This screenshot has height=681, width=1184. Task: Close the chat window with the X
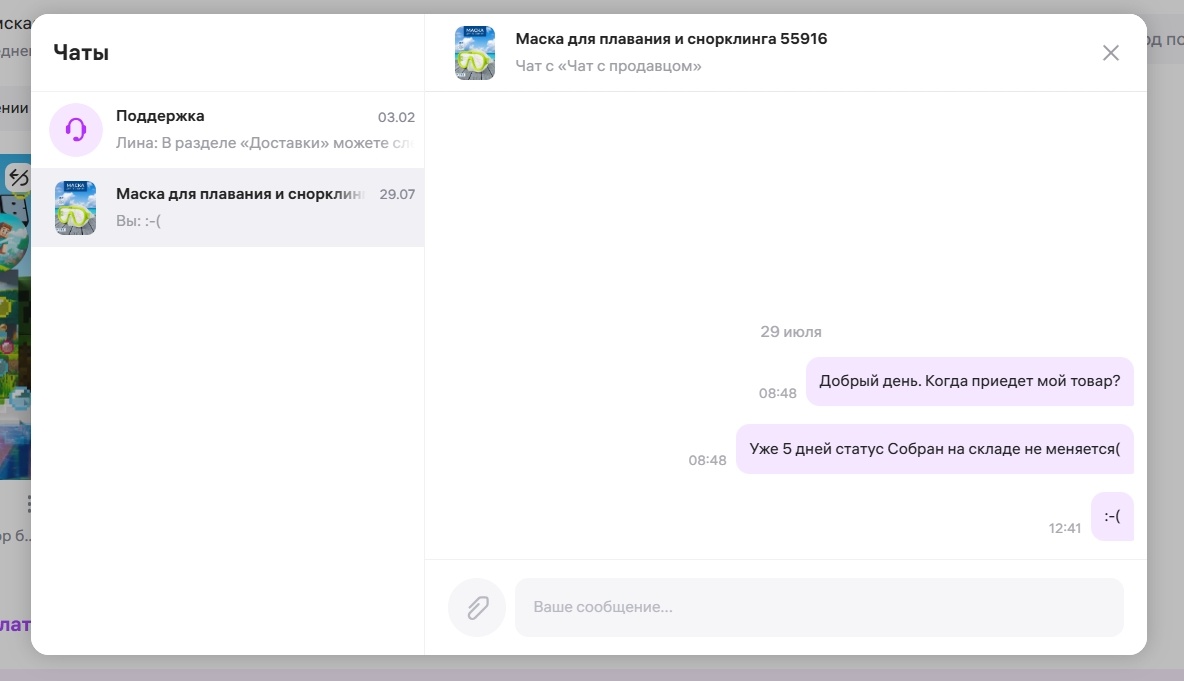tap(1110, 53)
